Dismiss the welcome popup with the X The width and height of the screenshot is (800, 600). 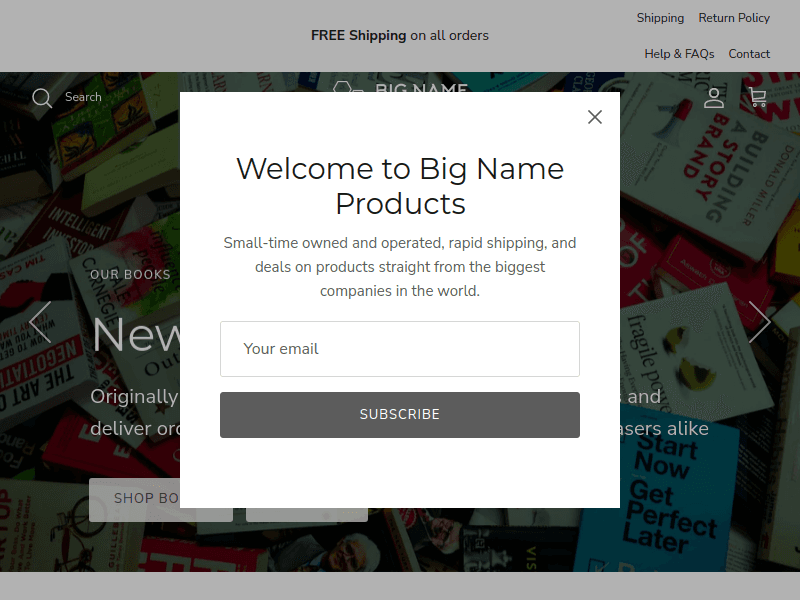pos(594,117)
